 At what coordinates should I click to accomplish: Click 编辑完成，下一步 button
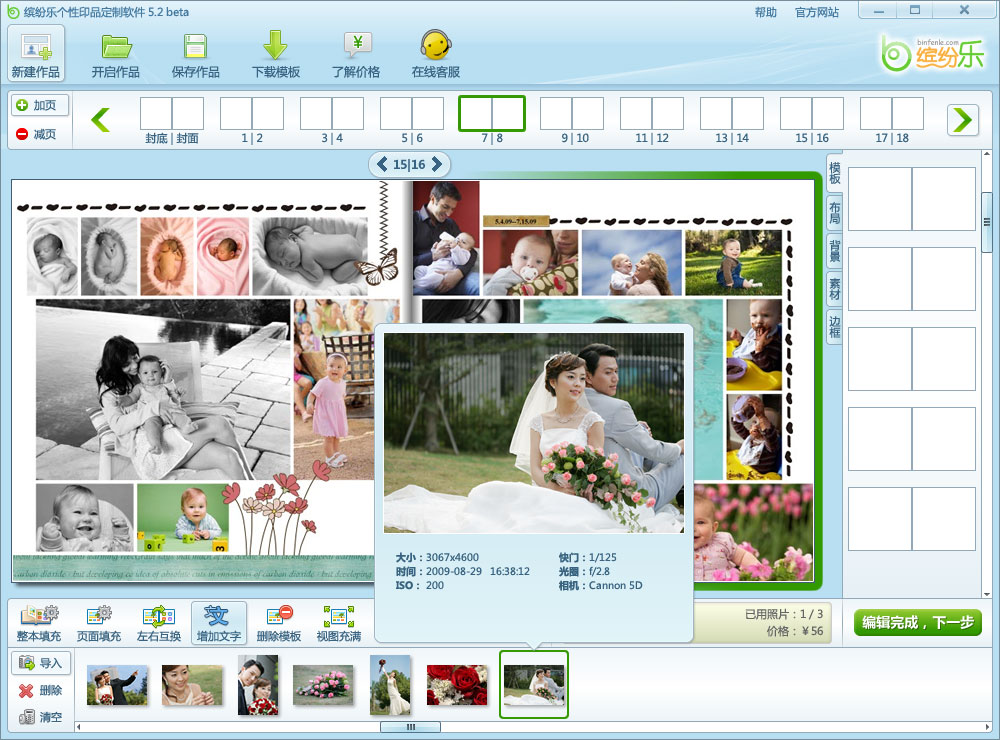(x=917, y=622)
